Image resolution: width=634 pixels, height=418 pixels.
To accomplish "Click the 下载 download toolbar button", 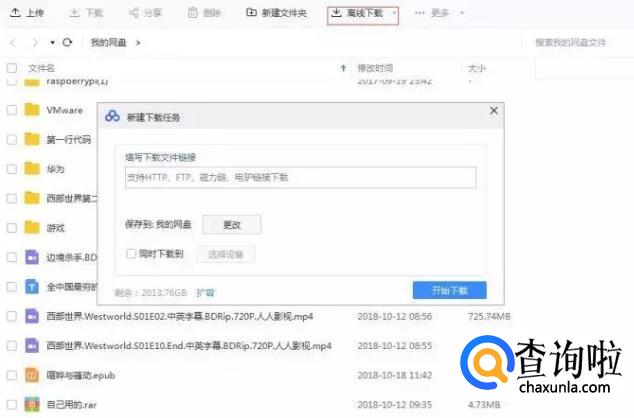I will [x=86, y=13].
